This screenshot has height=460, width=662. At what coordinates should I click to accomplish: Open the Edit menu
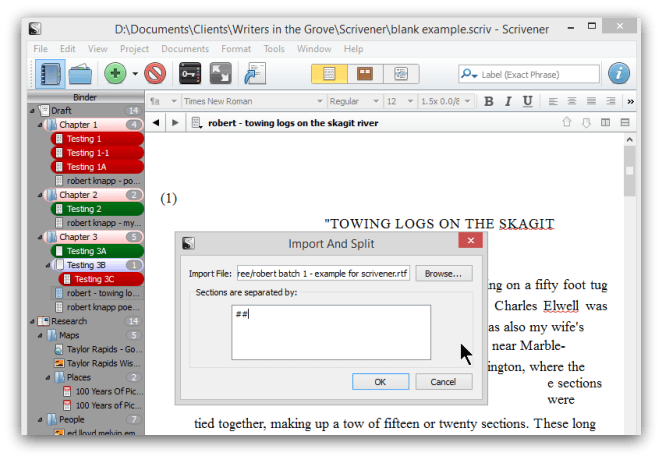68,49
